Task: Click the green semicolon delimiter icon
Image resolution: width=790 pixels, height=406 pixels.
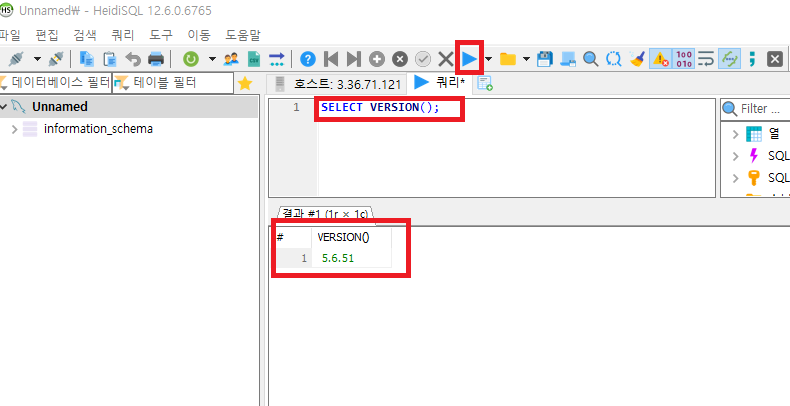Action: [752, 59]
